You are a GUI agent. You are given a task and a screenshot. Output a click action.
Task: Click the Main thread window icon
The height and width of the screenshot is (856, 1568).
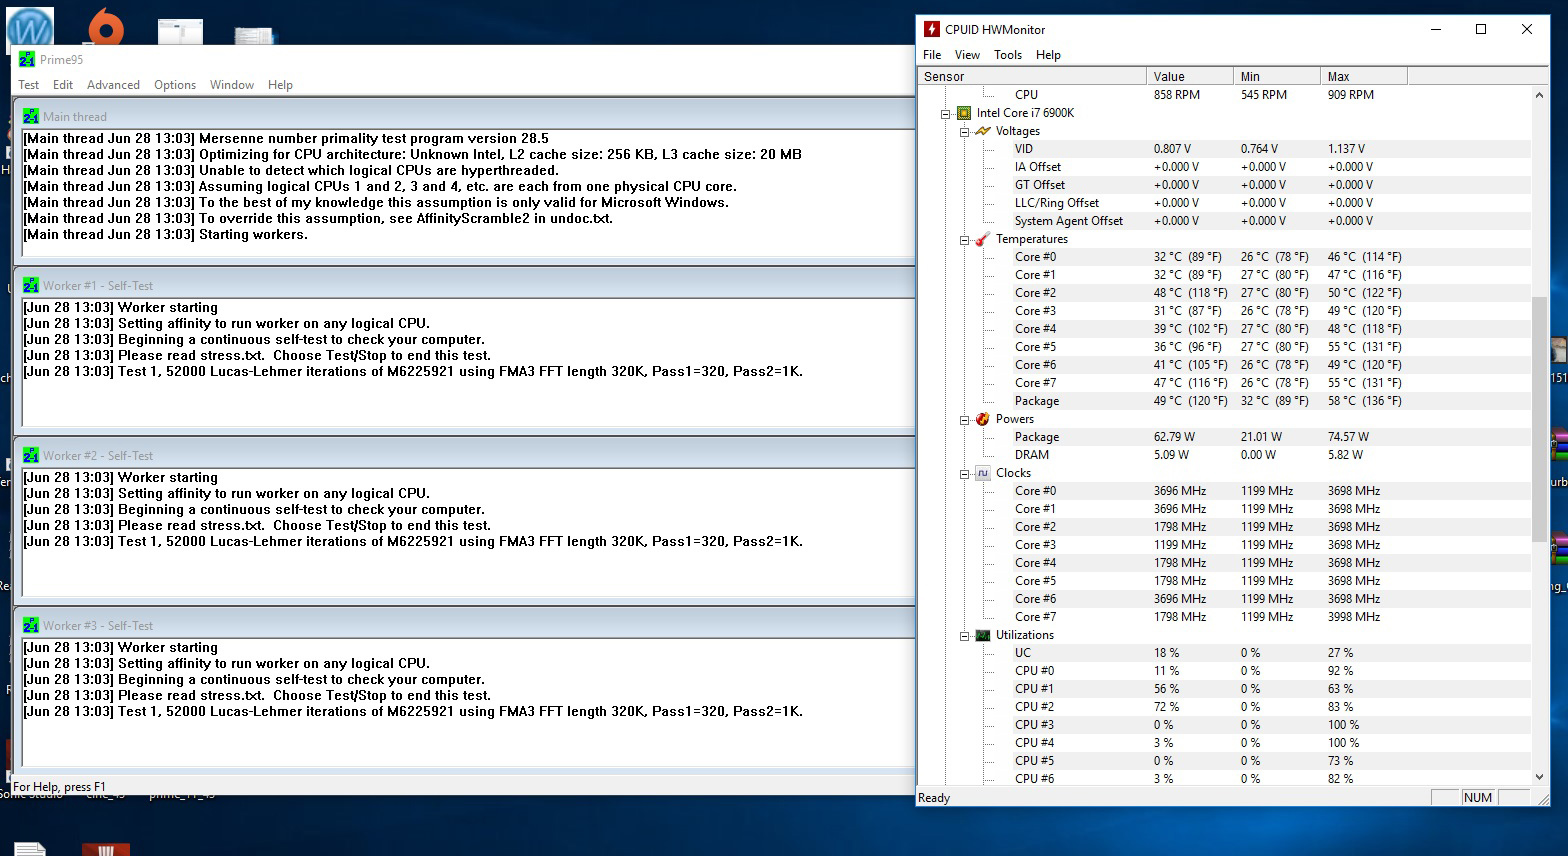31,116
